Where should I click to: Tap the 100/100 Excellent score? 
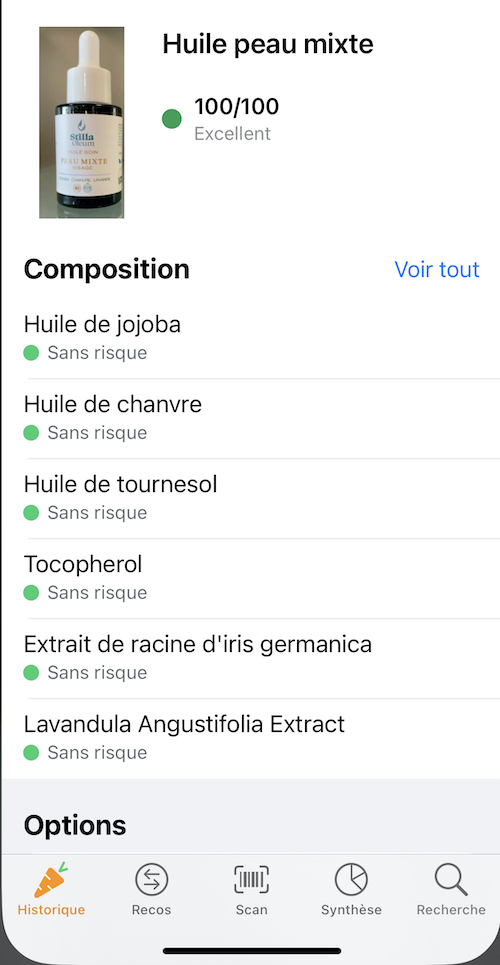236,119
